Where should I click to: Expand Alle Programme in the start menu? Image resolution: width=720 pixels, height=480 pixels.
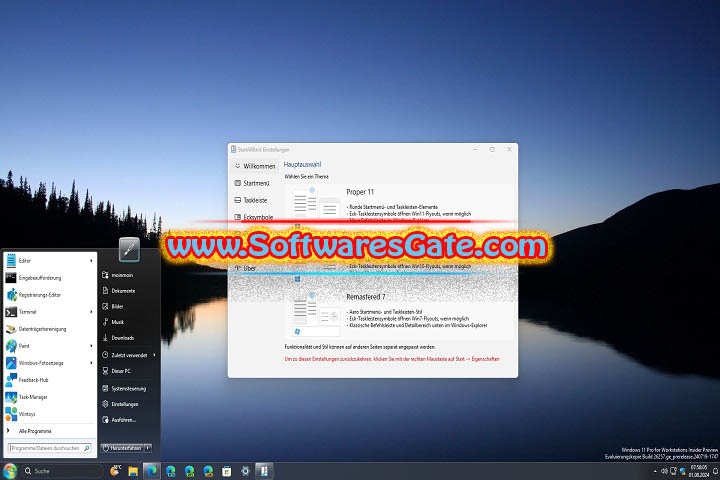click(50, 431)
